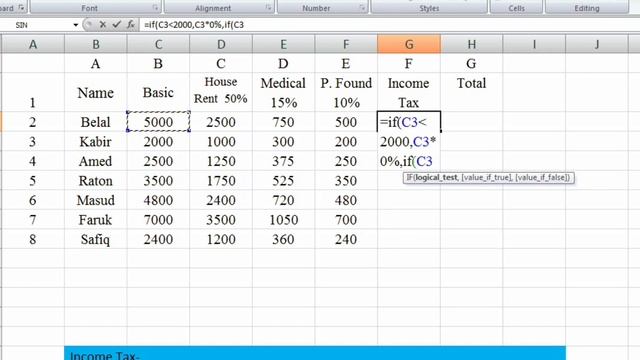This screenshot has height=360, width=640.
Task: Click House Rent value 1200 cell
Action: click(x=221, y=239)
